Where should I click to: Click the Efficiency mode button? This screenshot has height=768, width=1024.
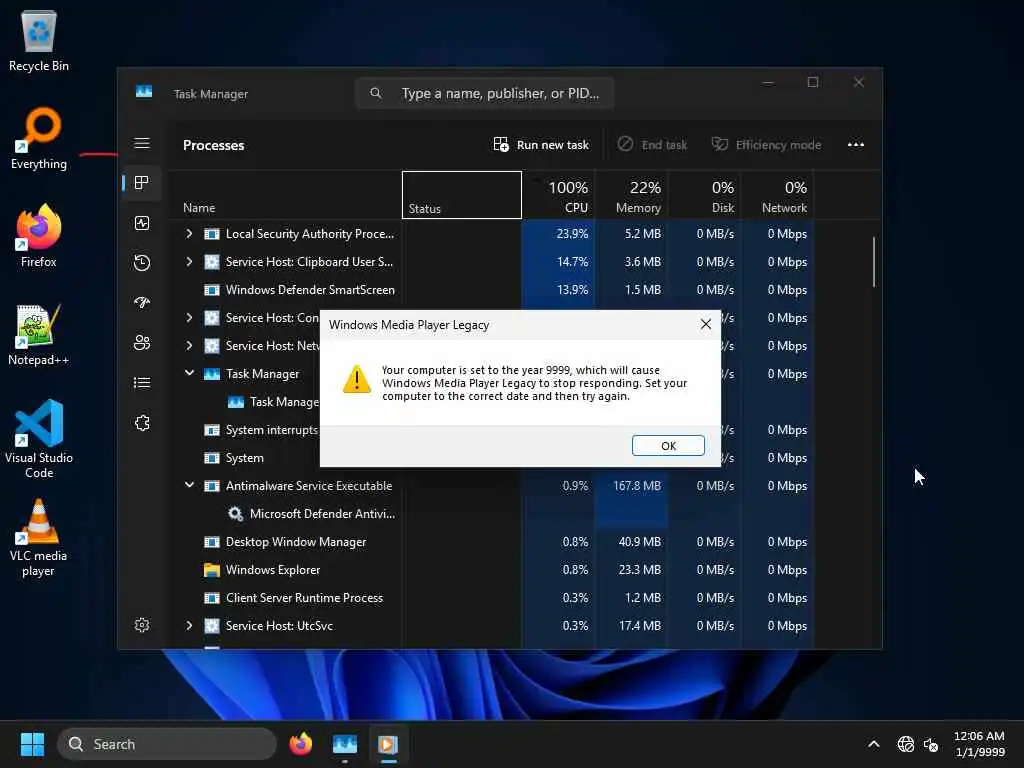tap(765, 144)
